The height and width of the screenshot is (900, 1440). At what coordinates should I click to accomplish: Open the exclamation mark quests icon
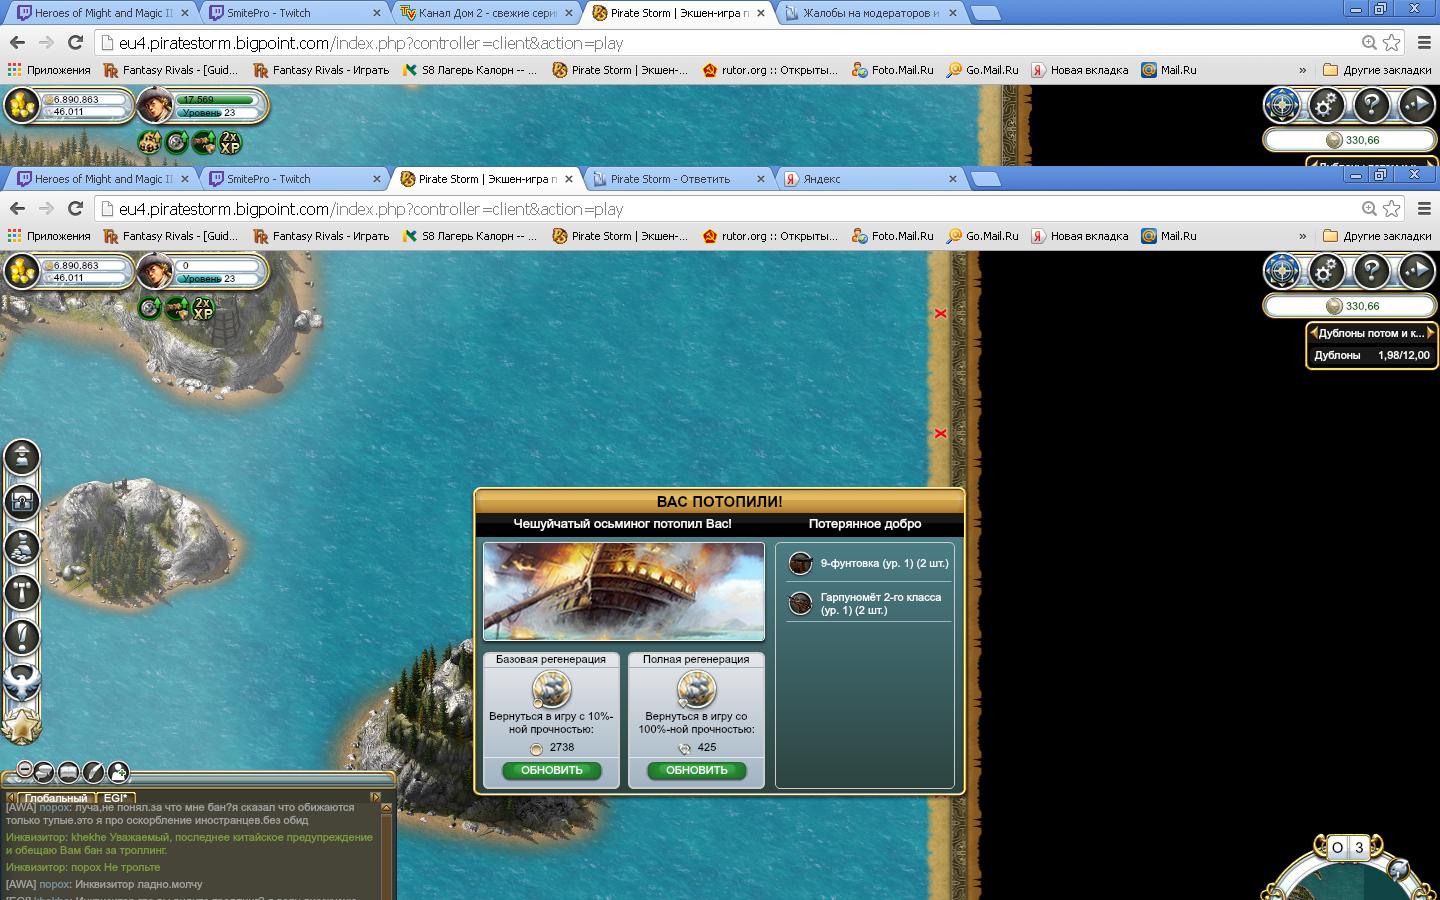tap(22, 637)
